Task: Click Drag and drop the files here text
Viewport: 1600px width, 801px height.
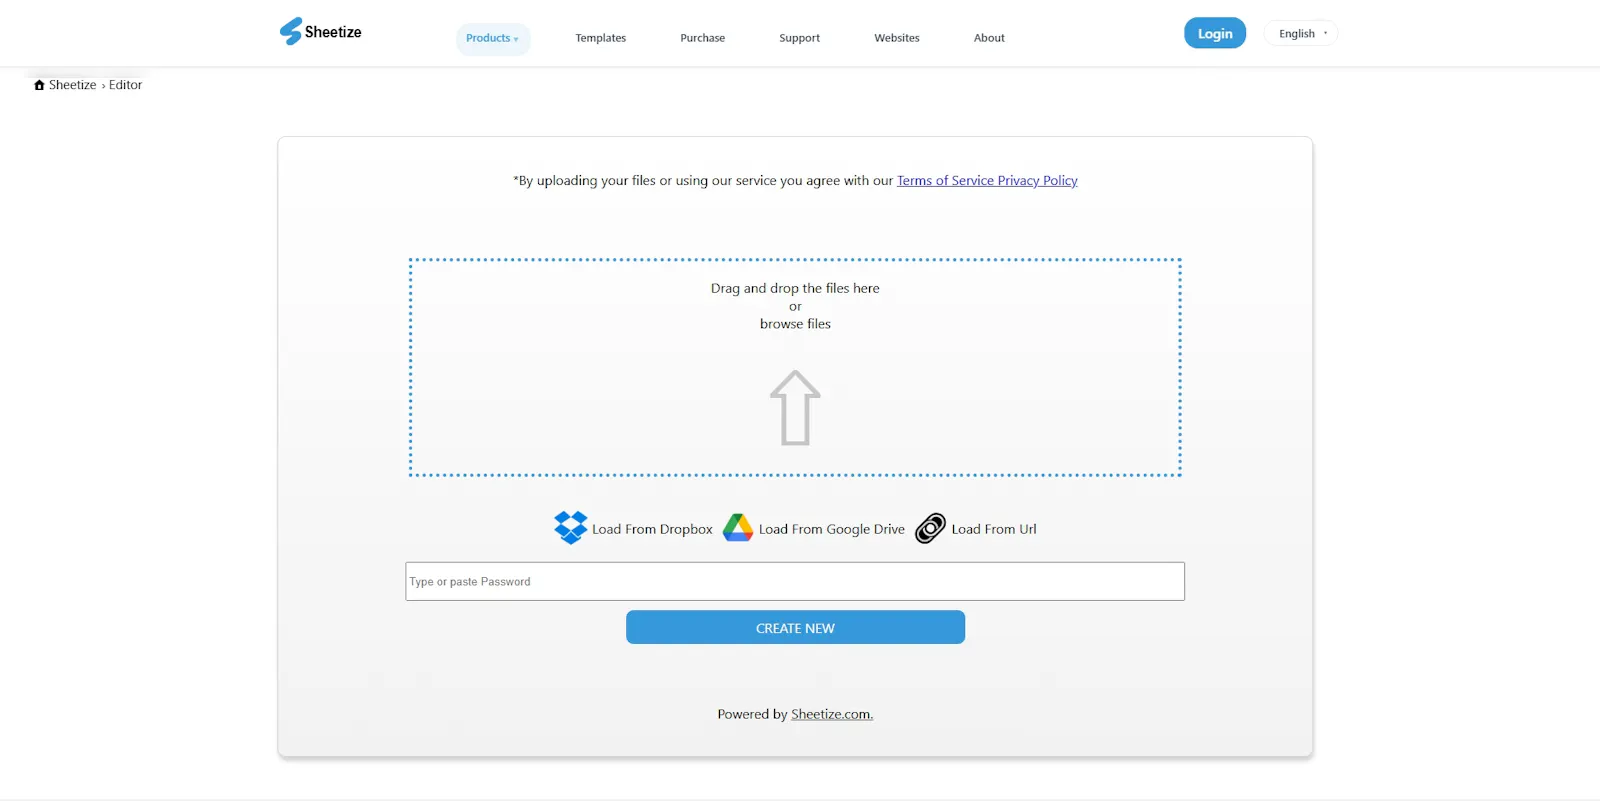Action: click(x=795, y=288)
